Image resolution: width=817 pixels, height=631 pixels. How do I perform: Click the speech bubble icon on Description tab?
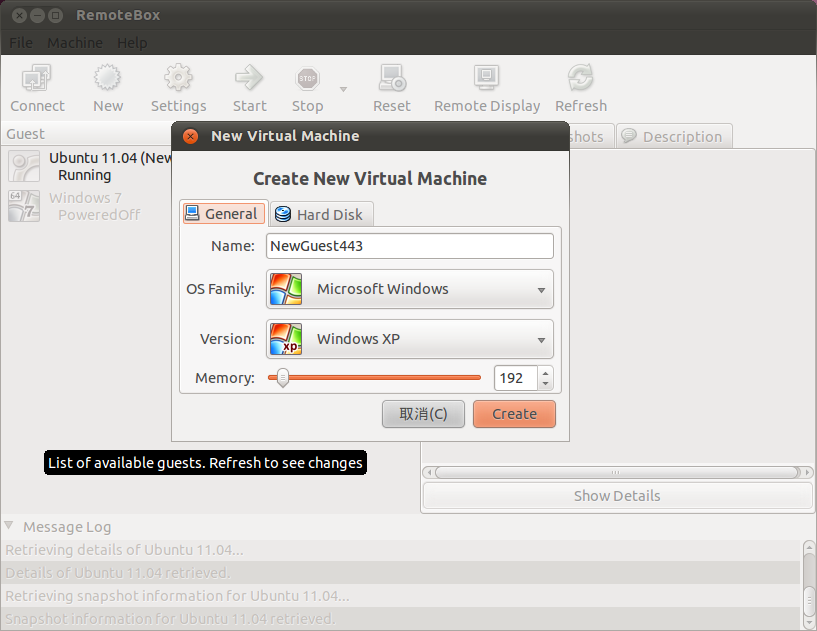(629, 136)
